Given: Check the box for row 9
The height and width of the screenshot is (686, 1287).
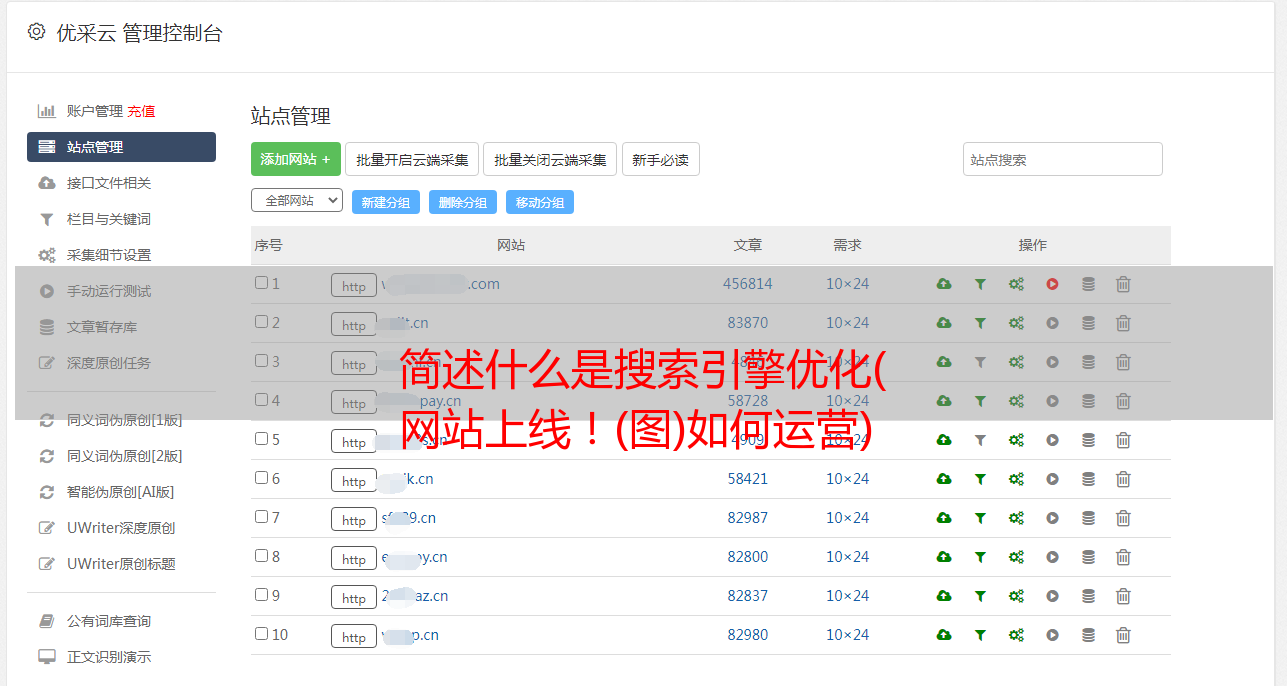Looking at the screenshot, I should 261,595.
